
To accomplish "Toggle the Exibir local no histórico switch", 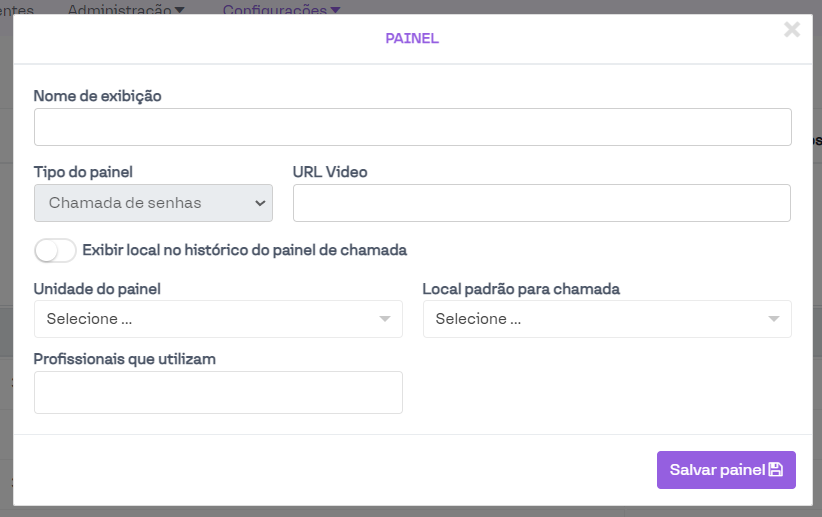I will [55, 250].
